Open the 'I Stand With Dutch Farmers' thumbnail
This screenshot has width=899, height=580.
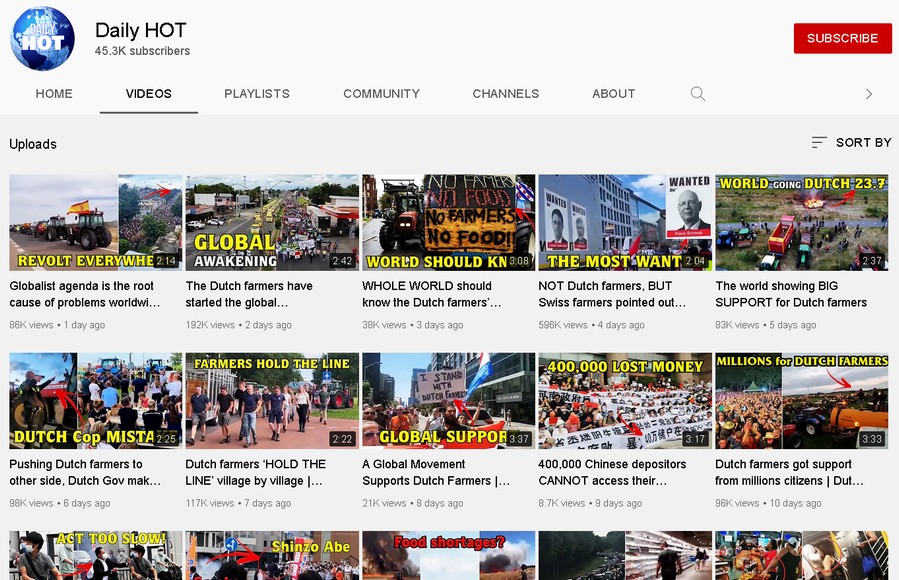tap(448, 400)
